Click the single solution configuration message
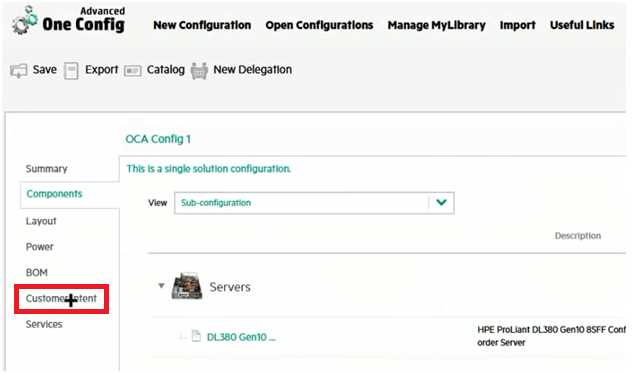The width and height of the screenshot is (639, 373). click(x=209, y=169)
